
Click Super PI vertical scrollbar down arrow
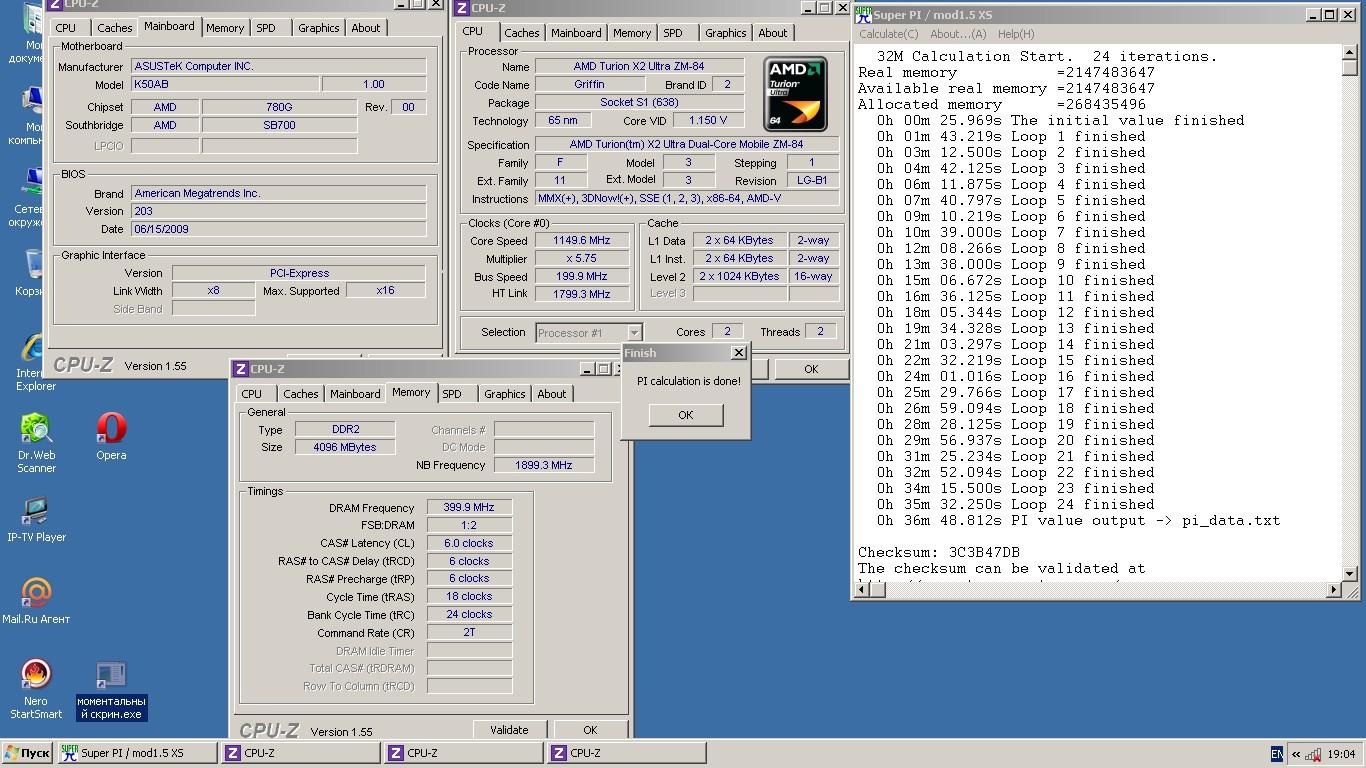pyautogui.click(x=1350, y=573)
